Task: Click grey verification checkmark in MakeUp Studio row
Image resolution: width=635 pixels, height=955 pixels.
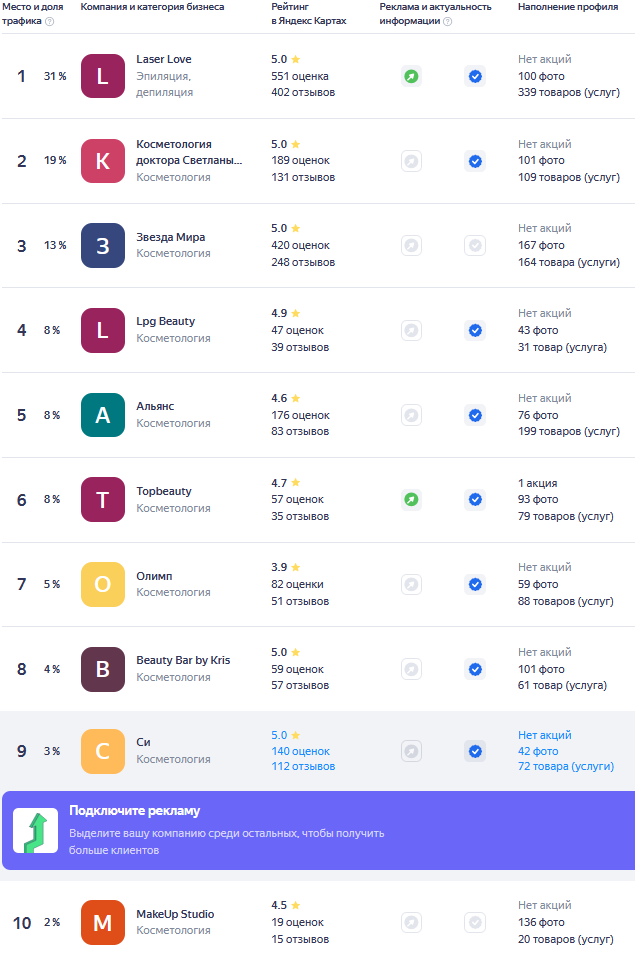Action: click(x=475, y=922)
